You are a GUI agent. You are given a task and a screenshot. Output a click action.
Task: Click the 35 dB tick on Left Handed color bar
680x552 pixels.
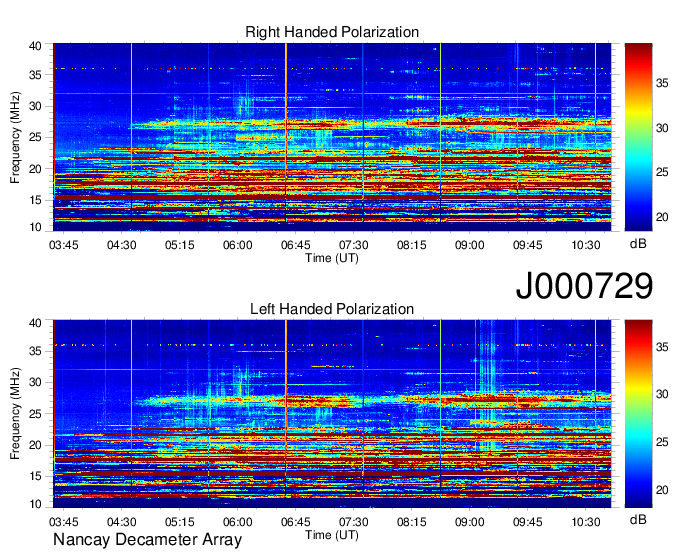point(662,347)
